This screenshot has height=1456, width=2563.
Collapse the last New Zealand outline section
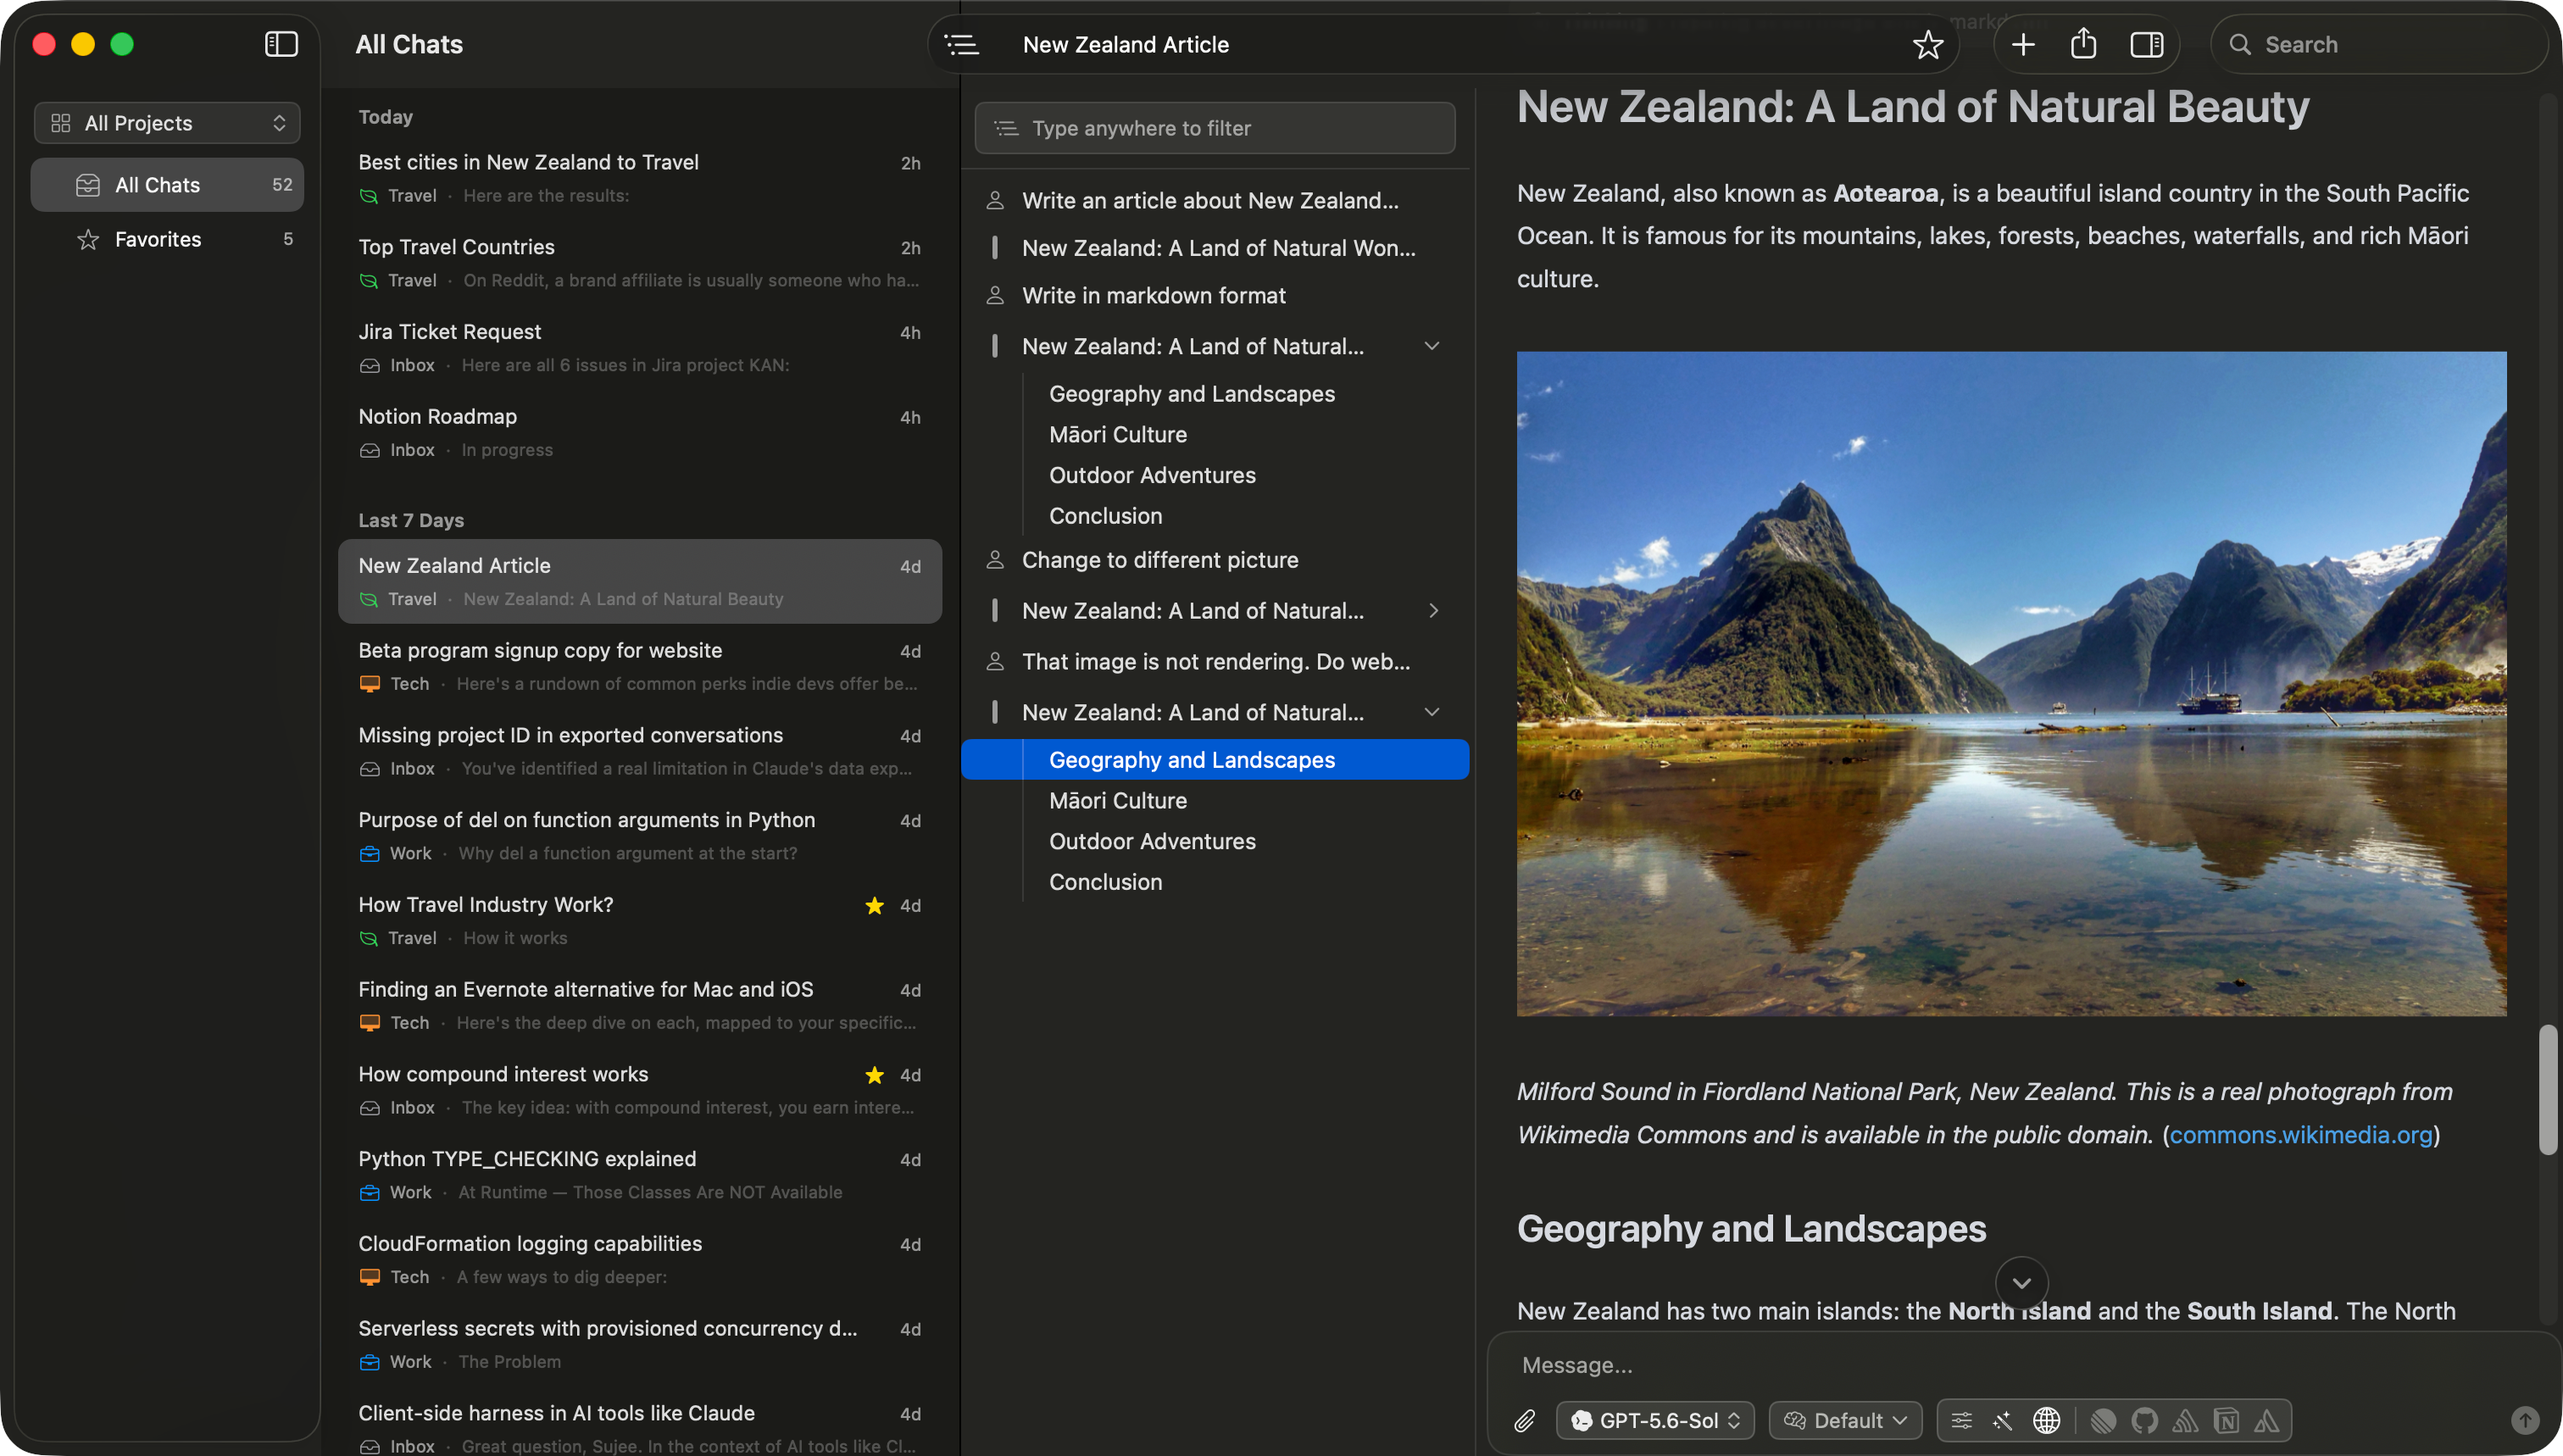click(x=1431, y=713)
